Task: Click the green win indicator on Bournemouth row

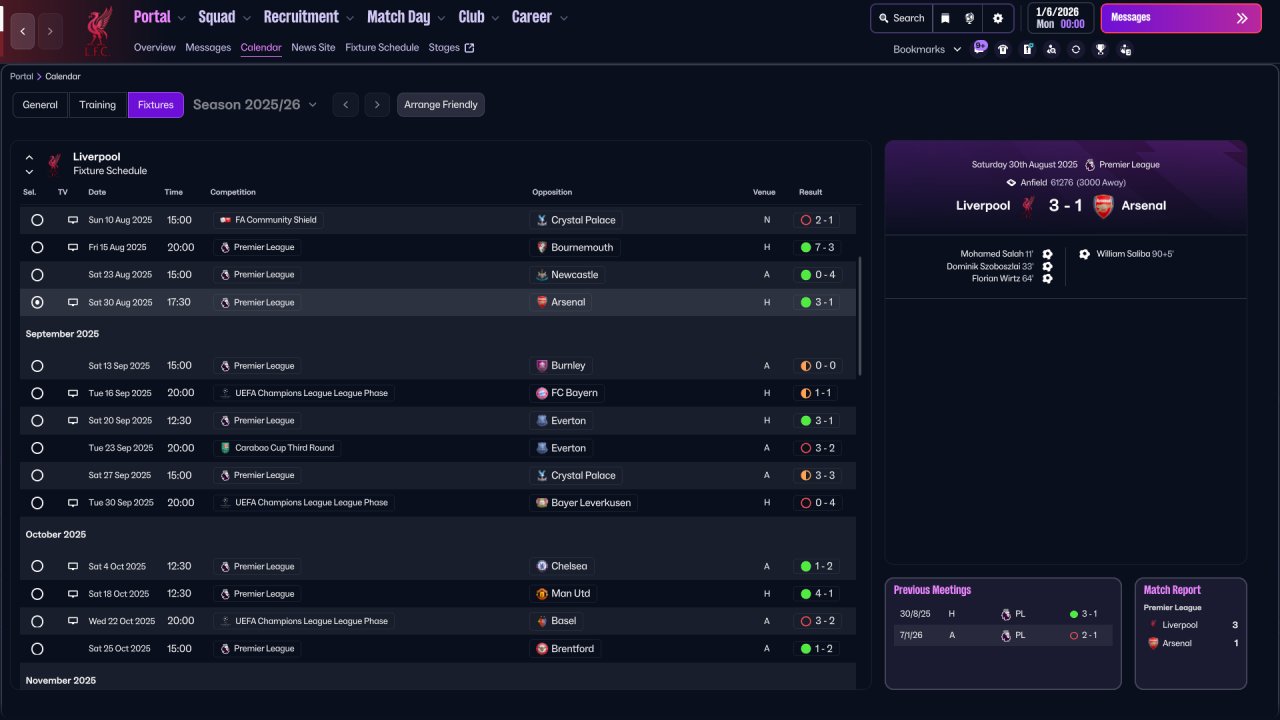Action: point(806,247)
